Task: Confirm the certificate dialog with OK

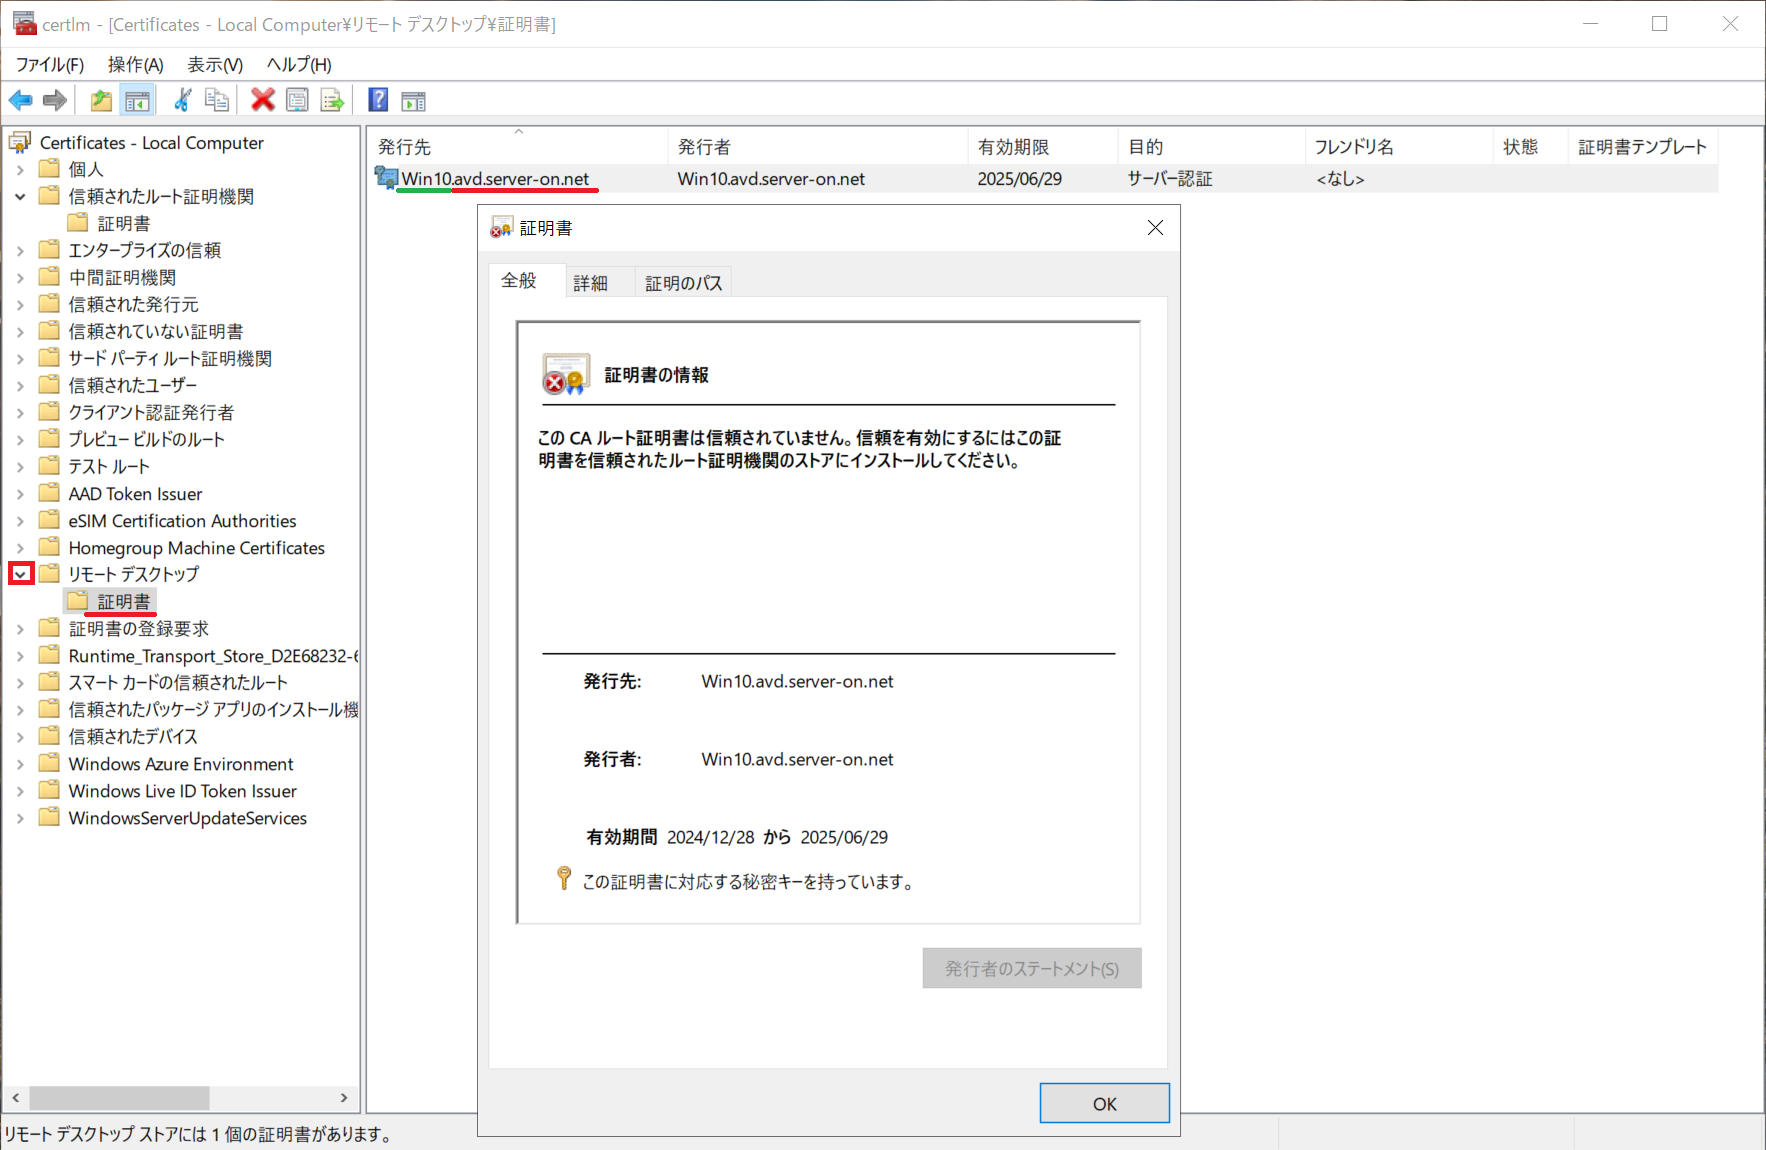Action: 1104,1103
